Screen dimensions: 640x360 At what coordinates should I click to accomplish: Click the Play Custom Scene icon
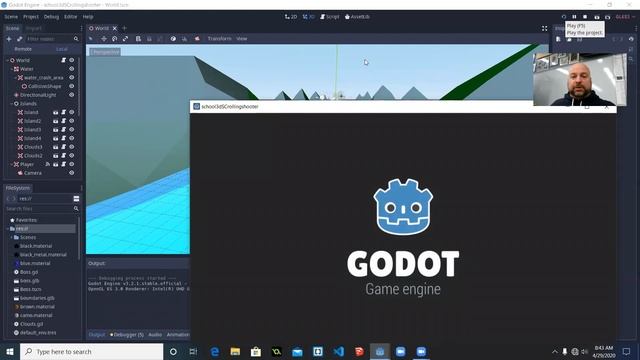click(x=607, y=17)
